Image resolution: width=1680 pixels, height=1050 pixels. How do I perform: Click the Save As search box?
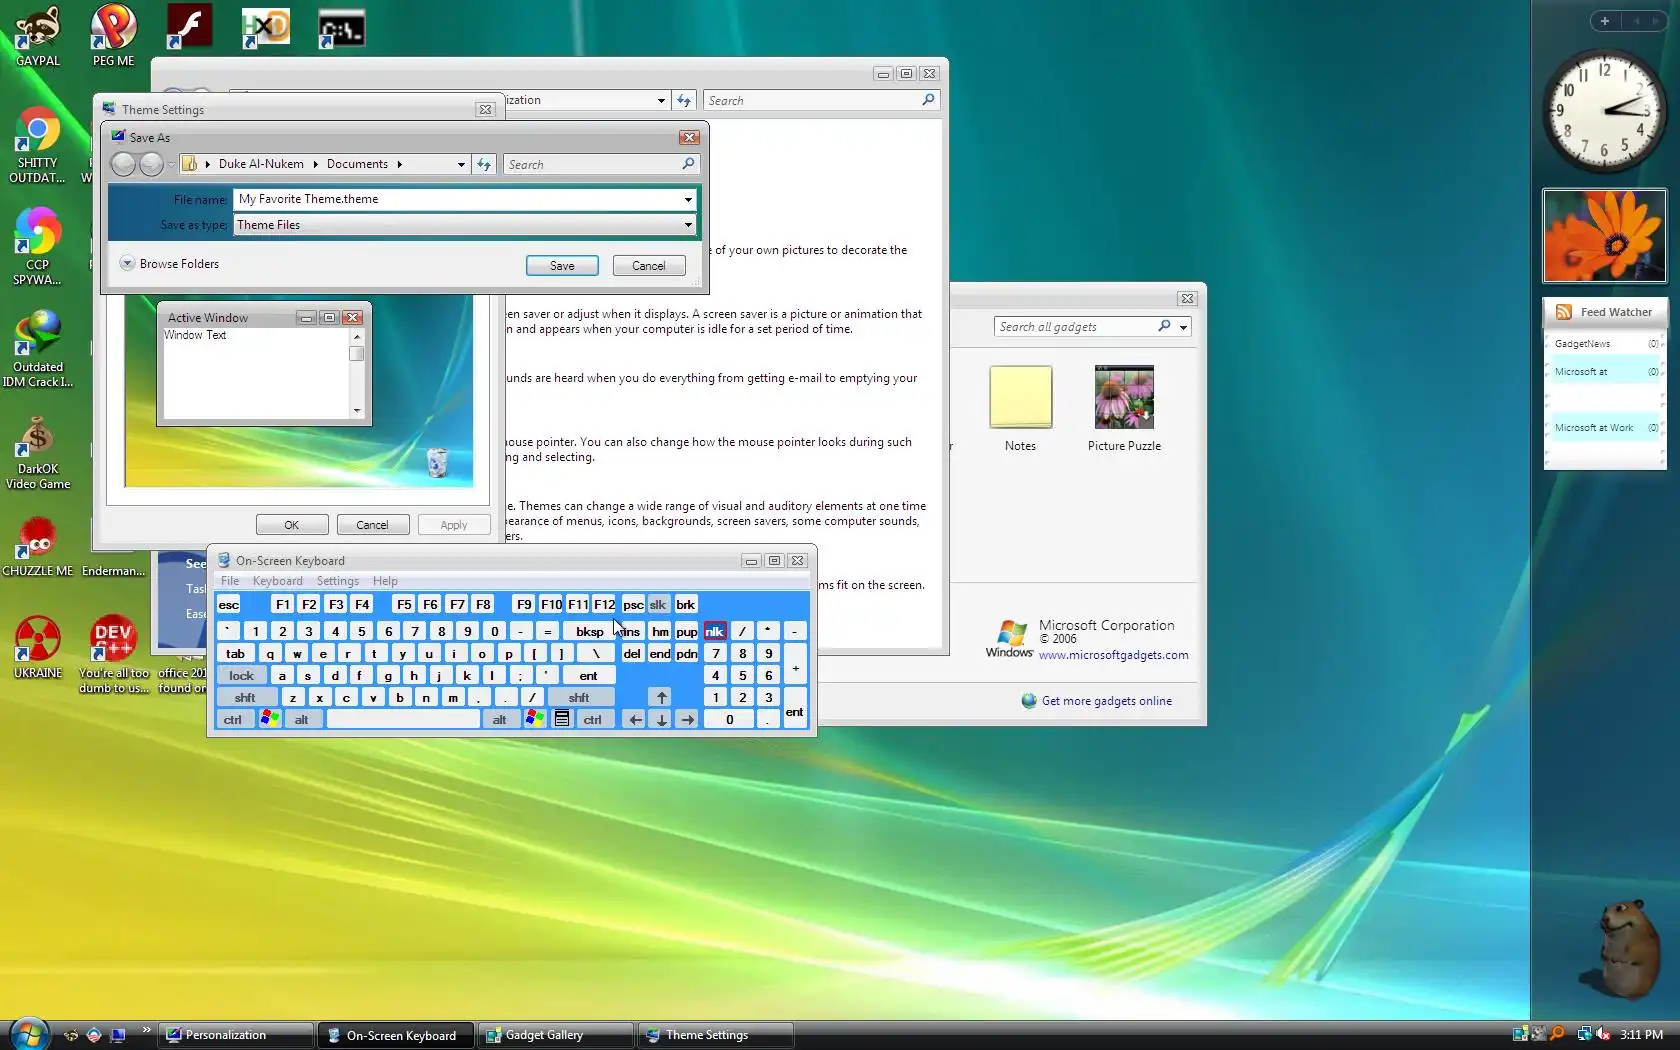click(x=601, y=164)
